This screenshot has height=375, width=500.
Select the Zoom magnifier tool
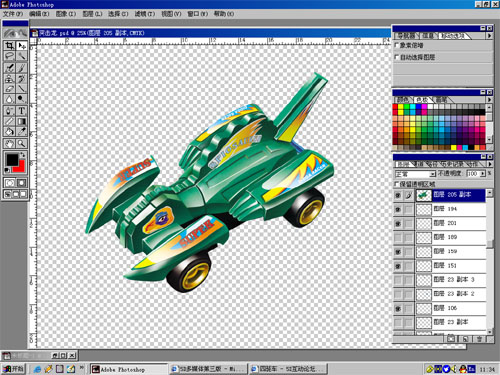[21, 144]
